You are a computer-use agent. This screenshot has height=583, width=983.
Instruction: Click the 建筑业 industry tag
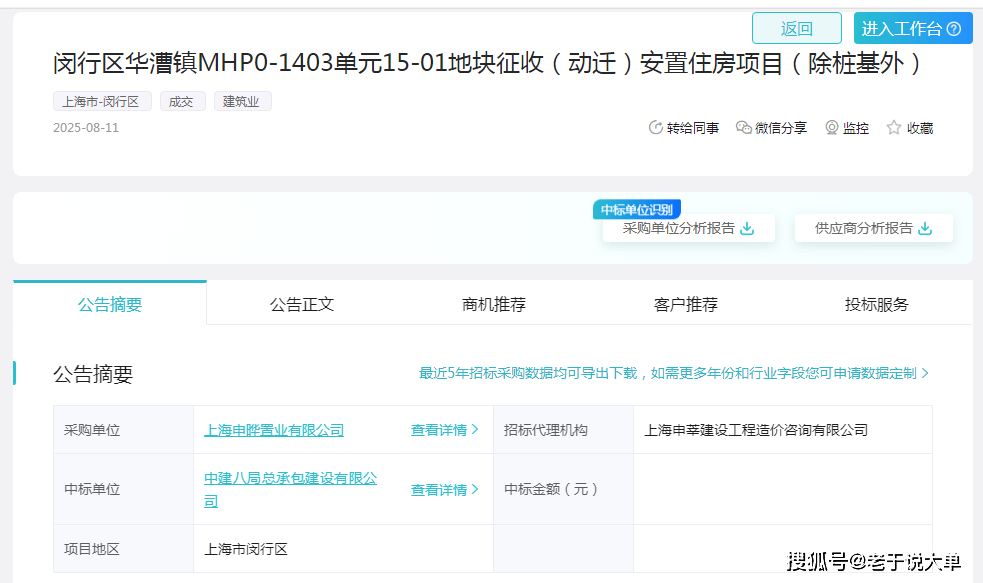pos(242,102)
